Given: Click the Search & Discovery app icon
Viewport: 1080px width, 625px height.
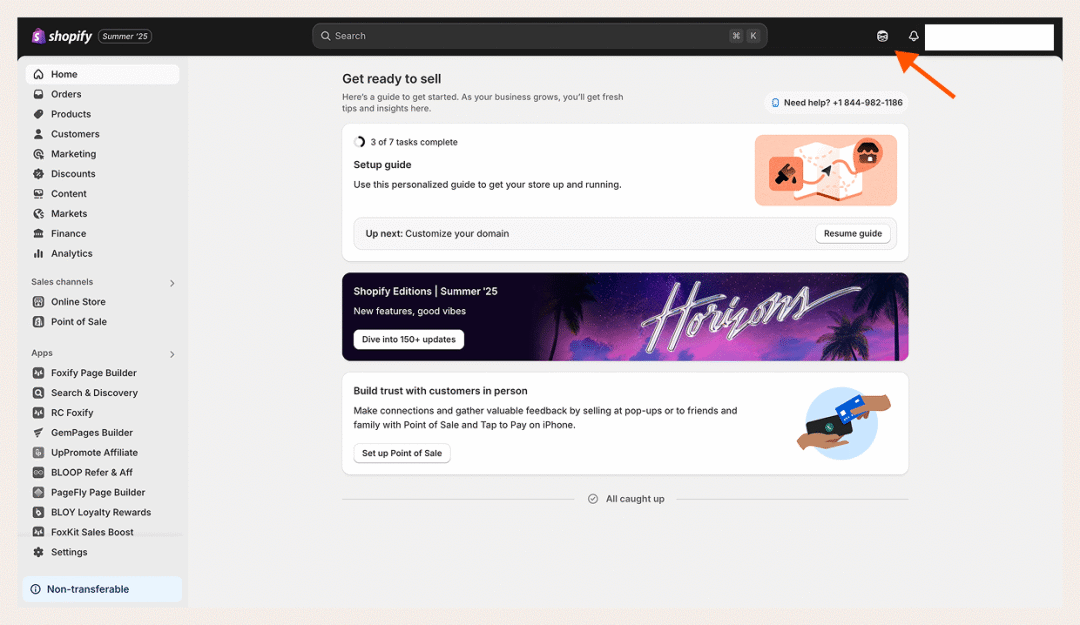Looking at the screenshot, I should [39, 393].
